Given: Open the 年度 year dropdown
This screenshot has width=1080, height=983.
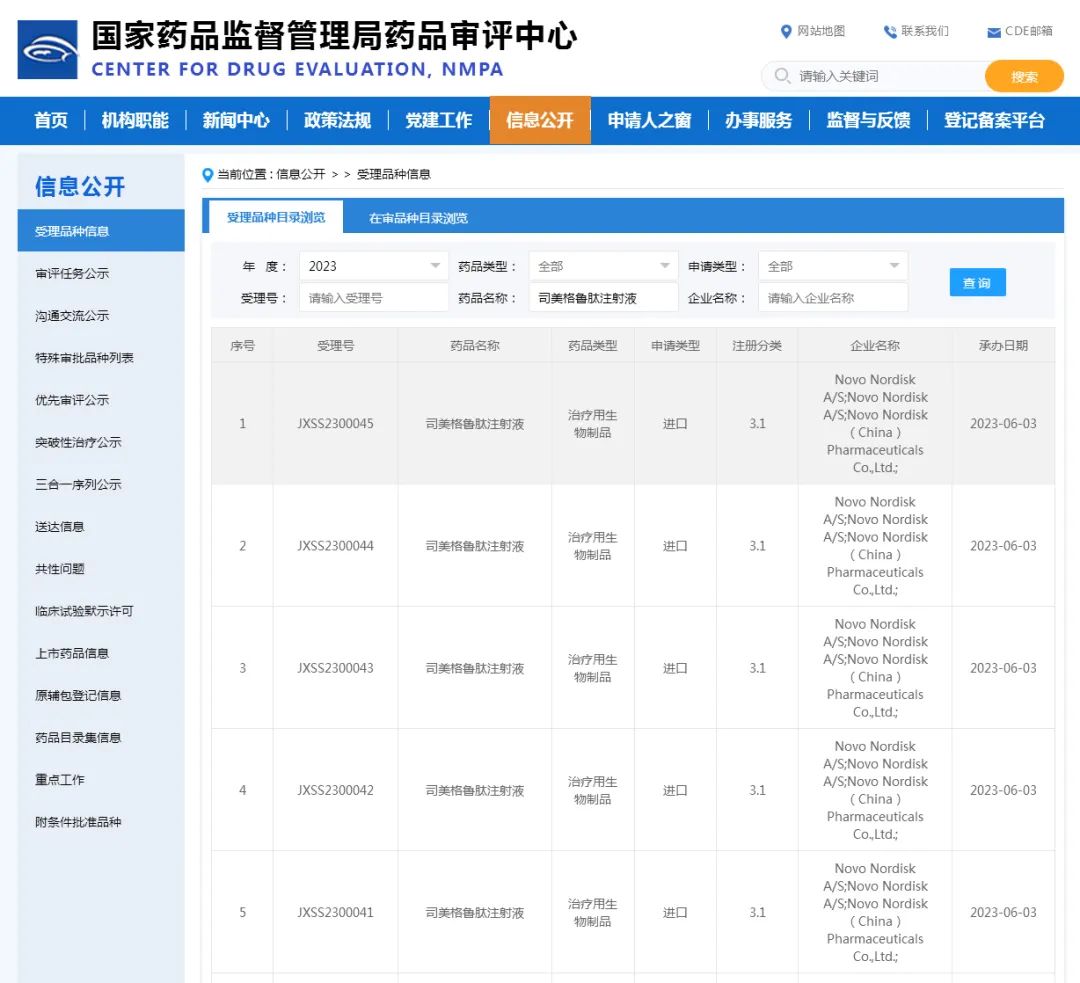Looking at the screenshot, I should (x=373, y=265).
